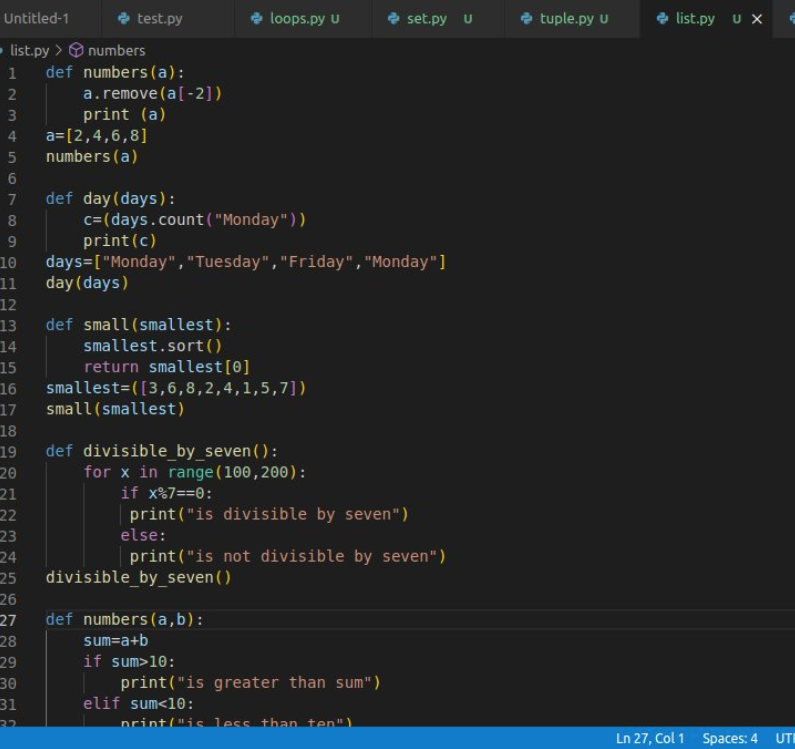Click the Python icon on loops.py tab
The height and width of the screenshot is (749, 795).
[x=257, y=19]
